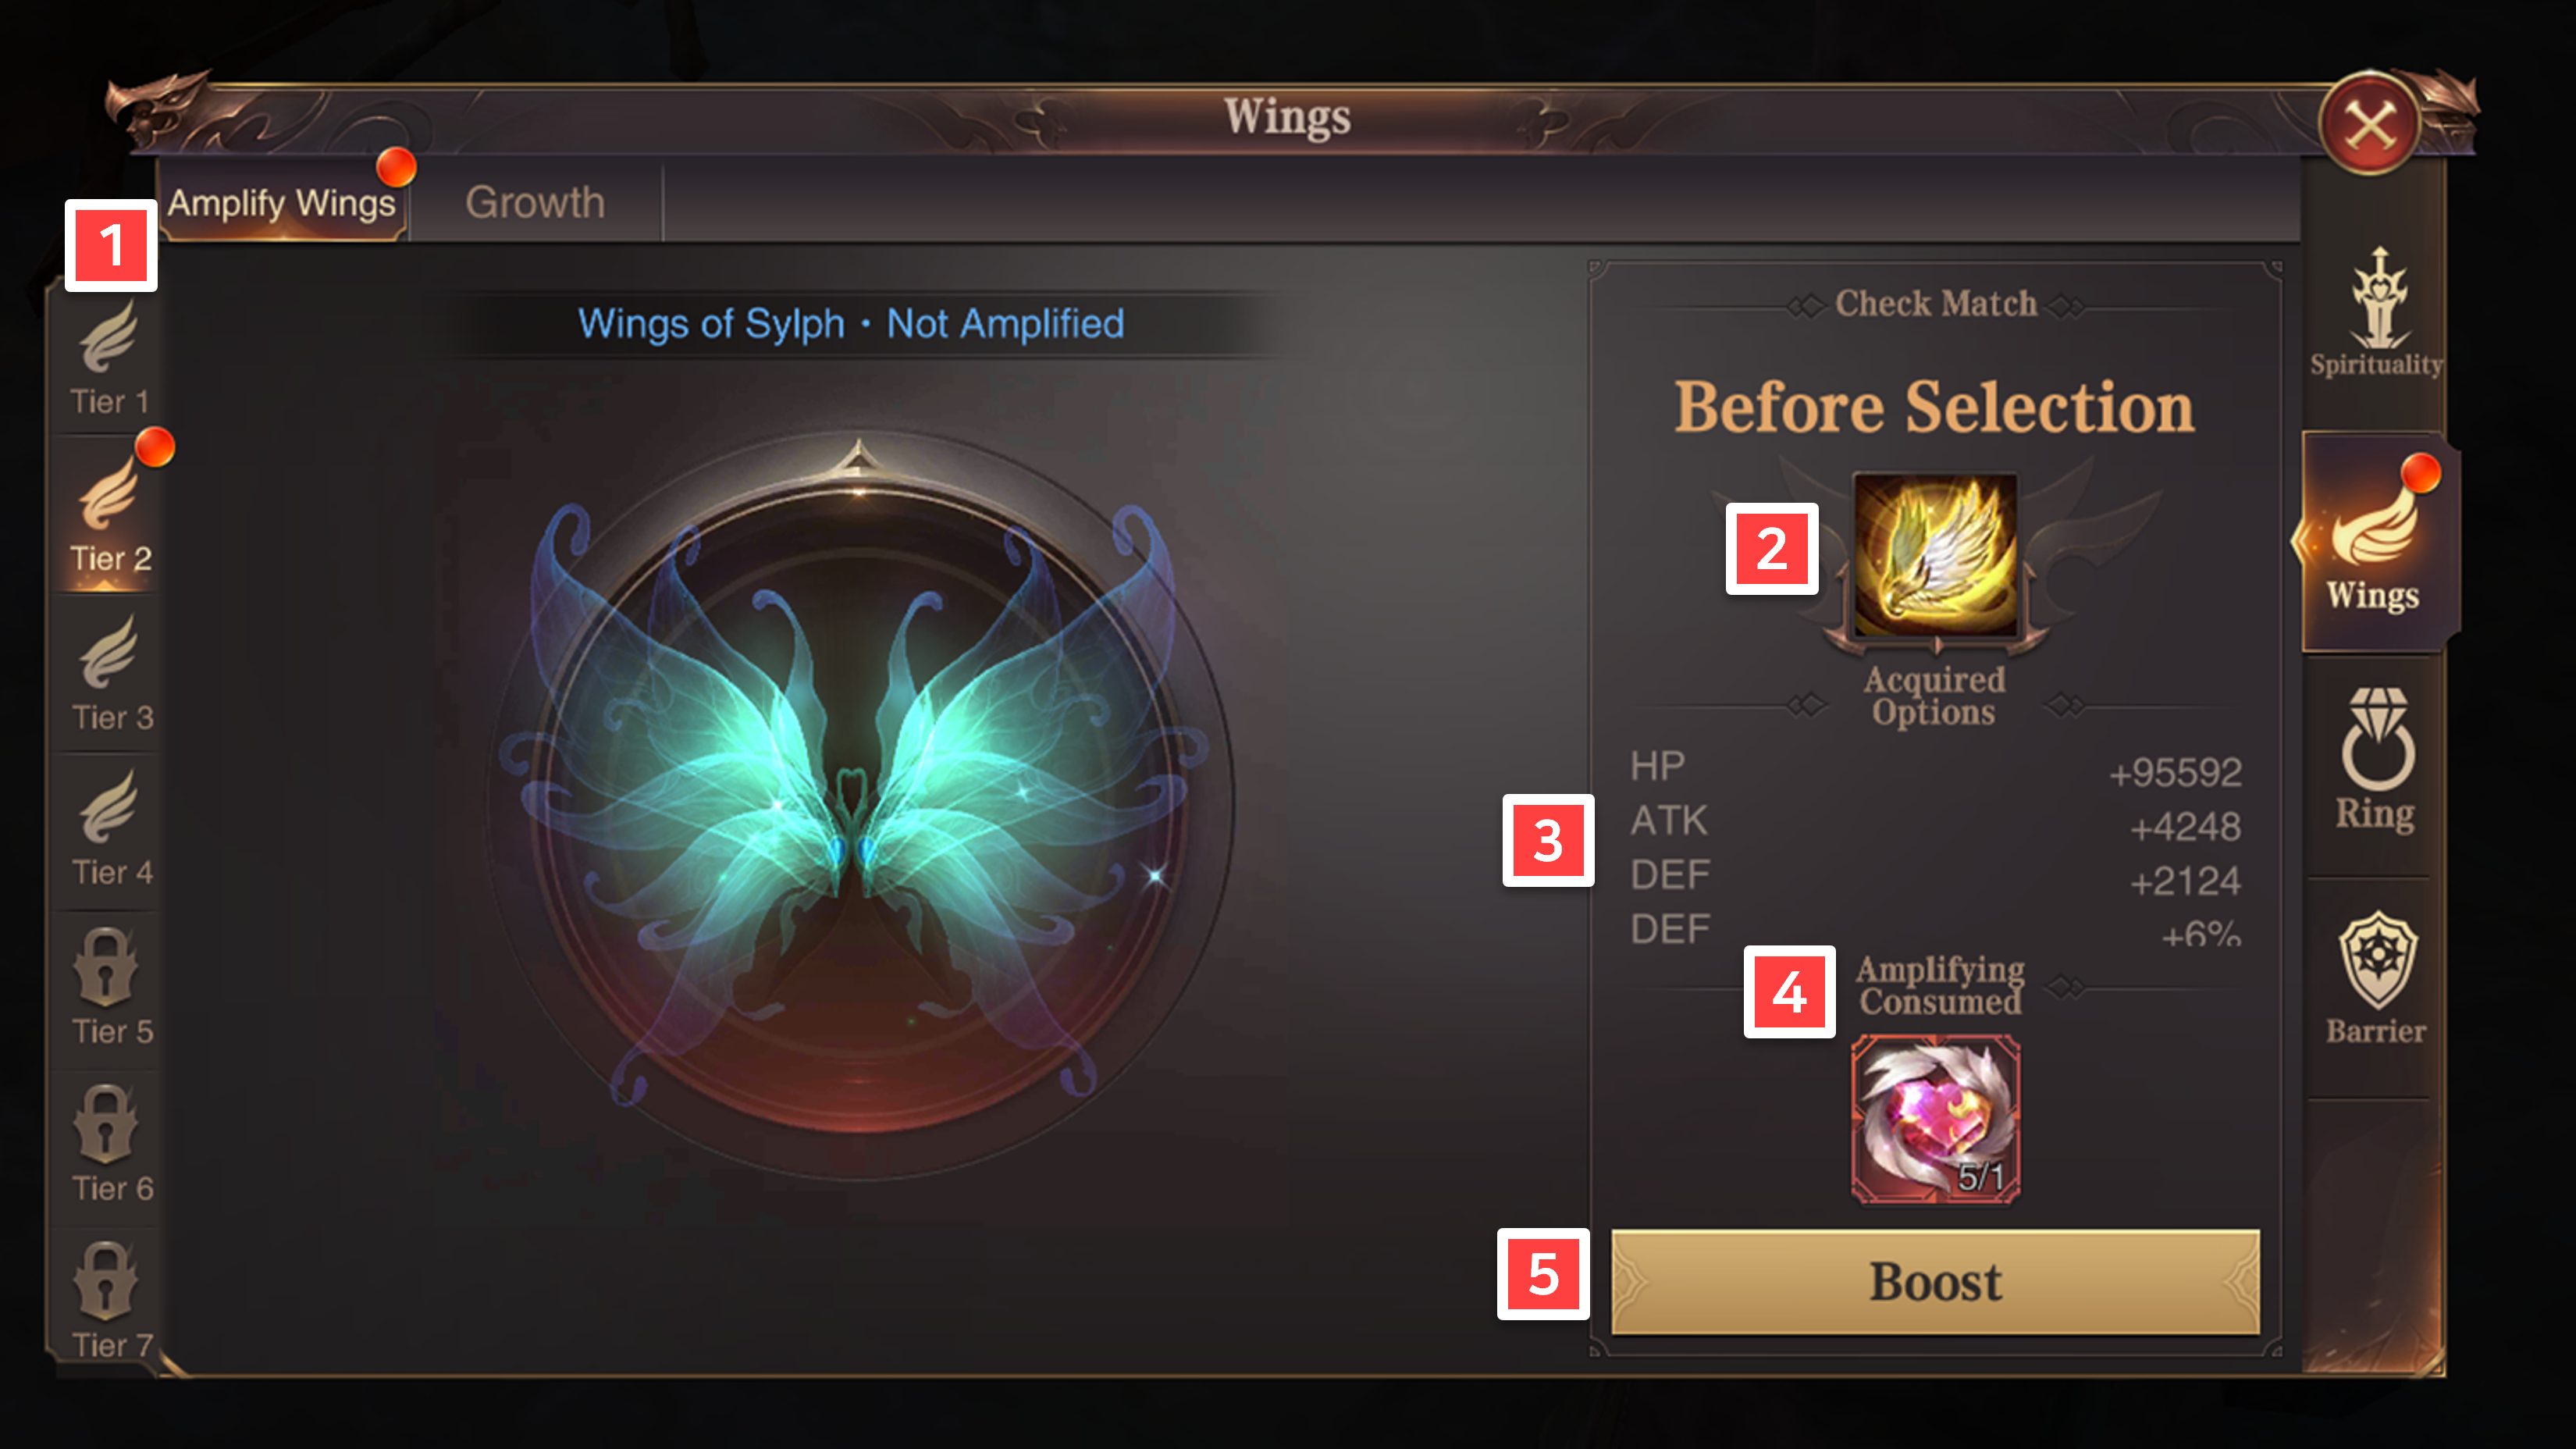Close the Wings window
The width and height of the screenshot is (2576, 1449).
point(2370,125)
